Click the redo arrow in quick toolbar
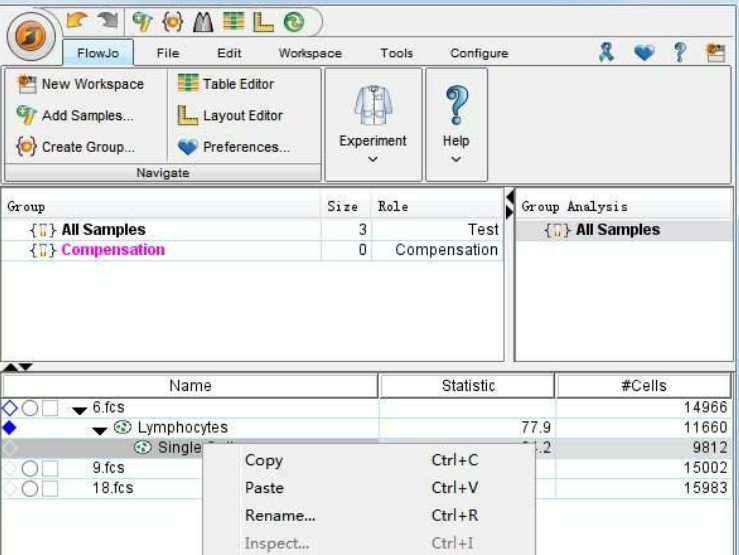Screen dimensions: 739x555 (x=108, y=21)
